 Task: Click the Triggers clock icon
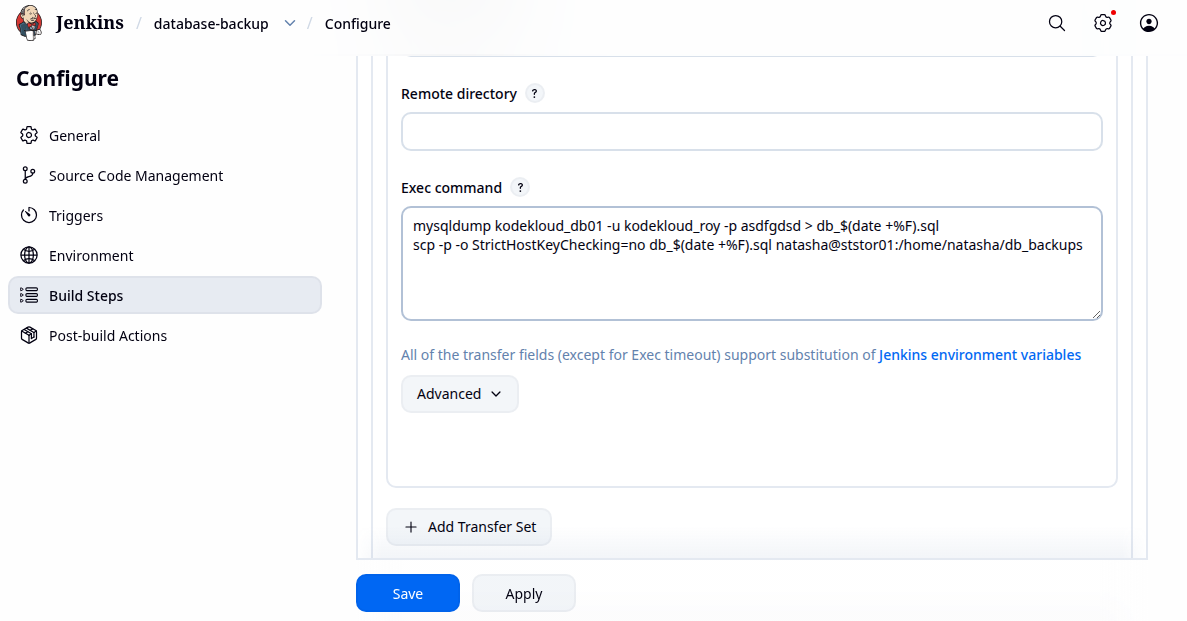coord(29,216)
